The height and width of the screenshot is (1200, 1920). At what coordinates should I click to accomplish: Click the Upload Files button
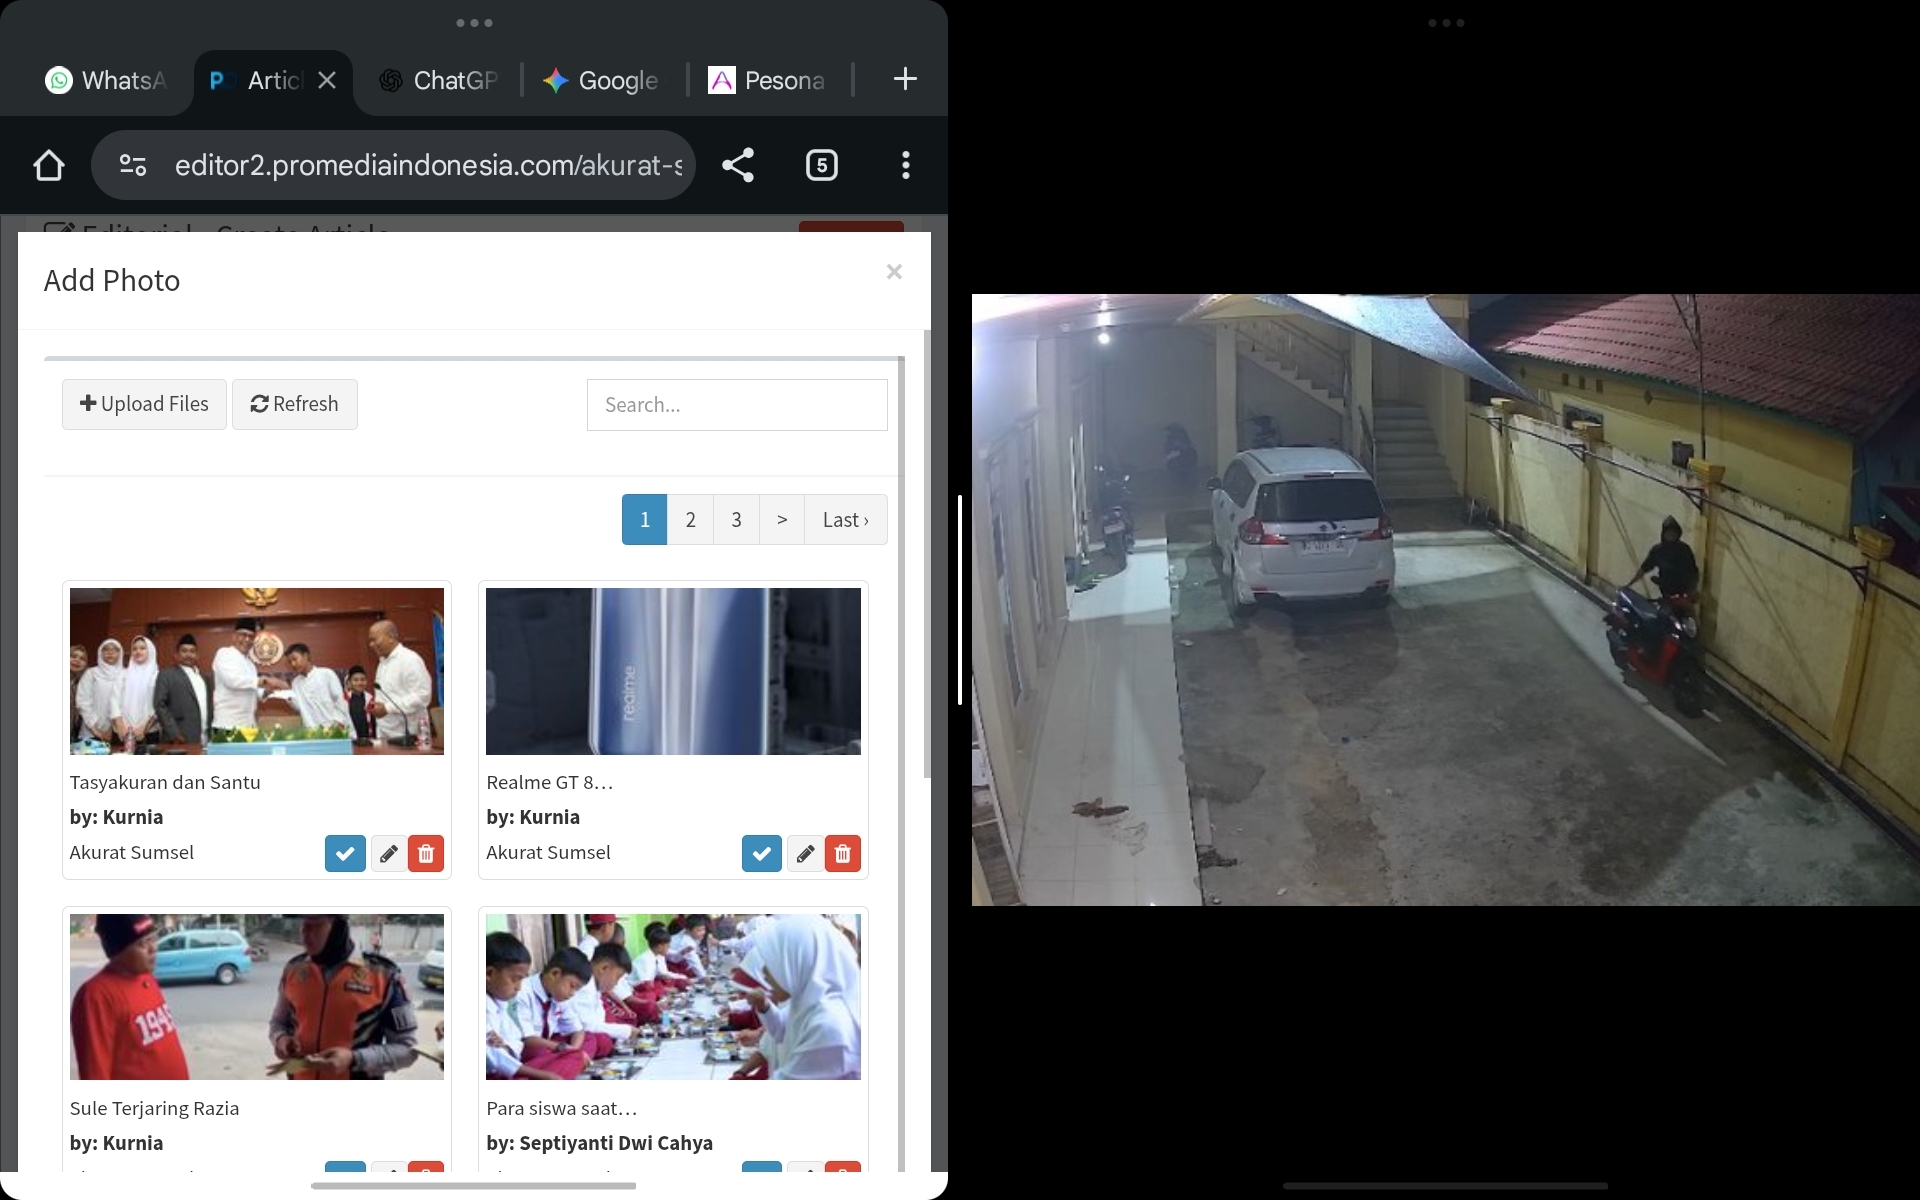[x=143, y=404]
